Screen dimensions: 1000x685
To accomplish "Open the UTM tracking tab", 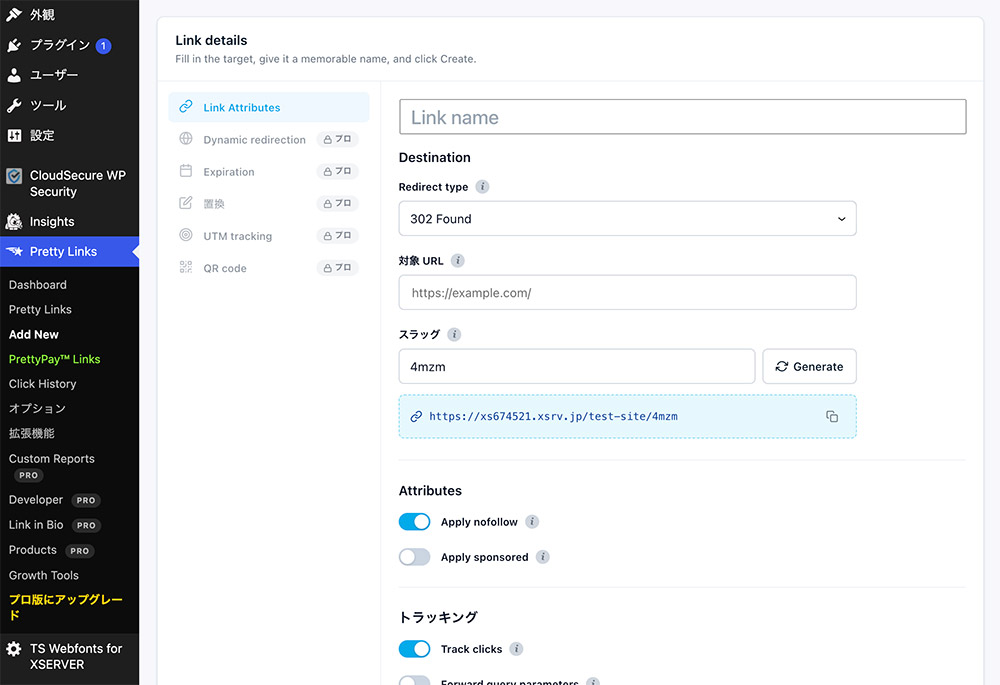I will click(268, 235).
